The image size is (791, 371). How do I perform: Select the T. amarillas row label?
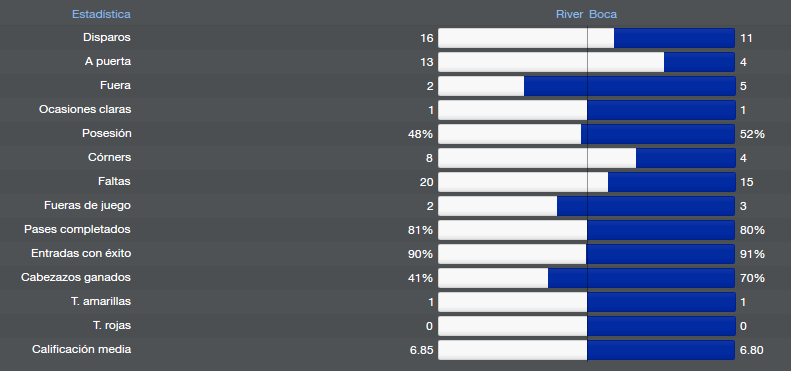pos(100,301)
